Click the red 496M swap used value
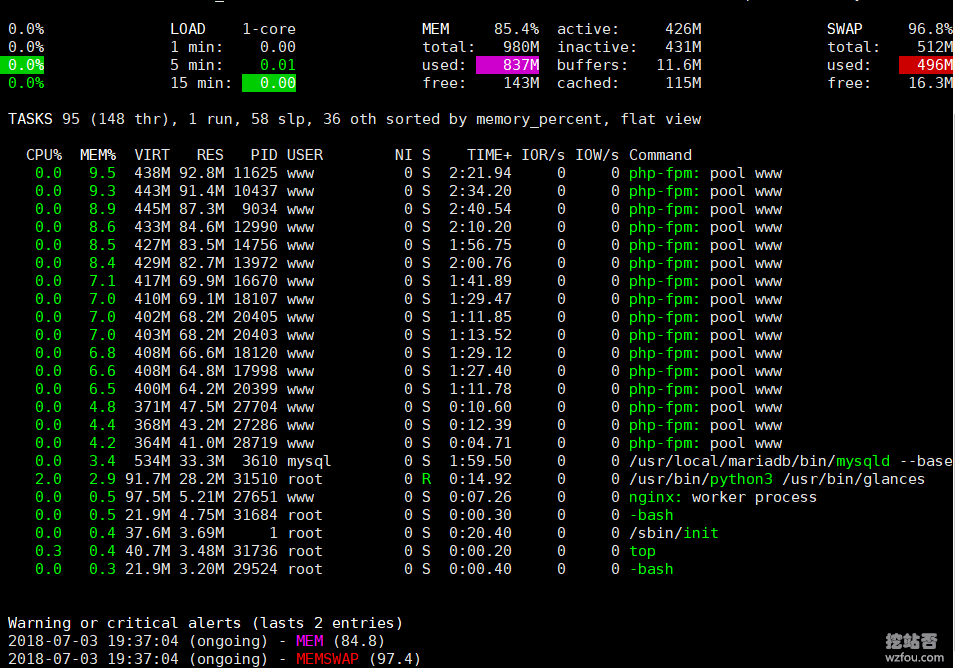 [926, 65]
